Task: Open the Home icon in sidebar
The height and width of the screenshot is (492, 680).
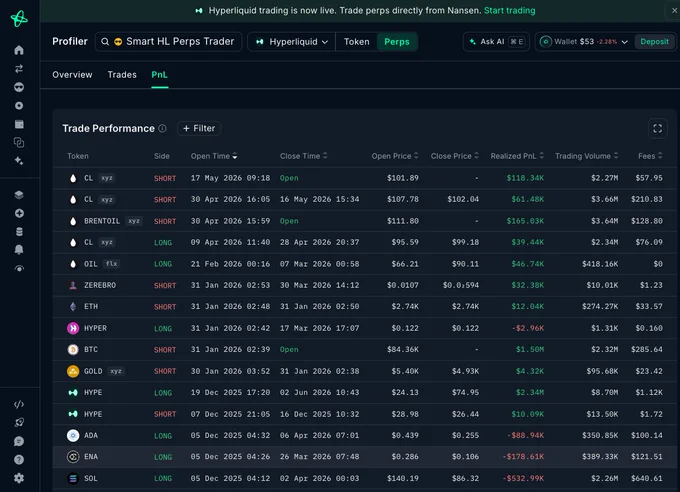Action: click(x=19, y=50)
